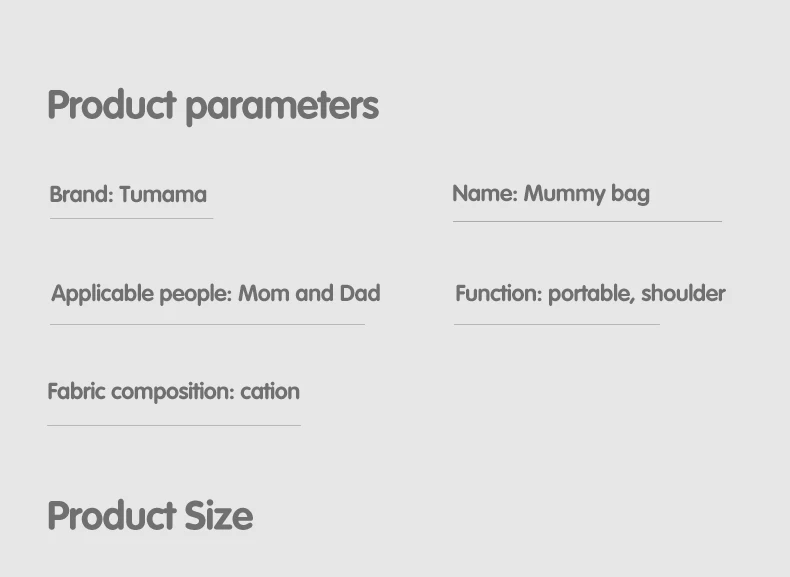This screenshot has width=790, height=577.
Task: Select the 'Function:' label
Action: coord(499,293)
